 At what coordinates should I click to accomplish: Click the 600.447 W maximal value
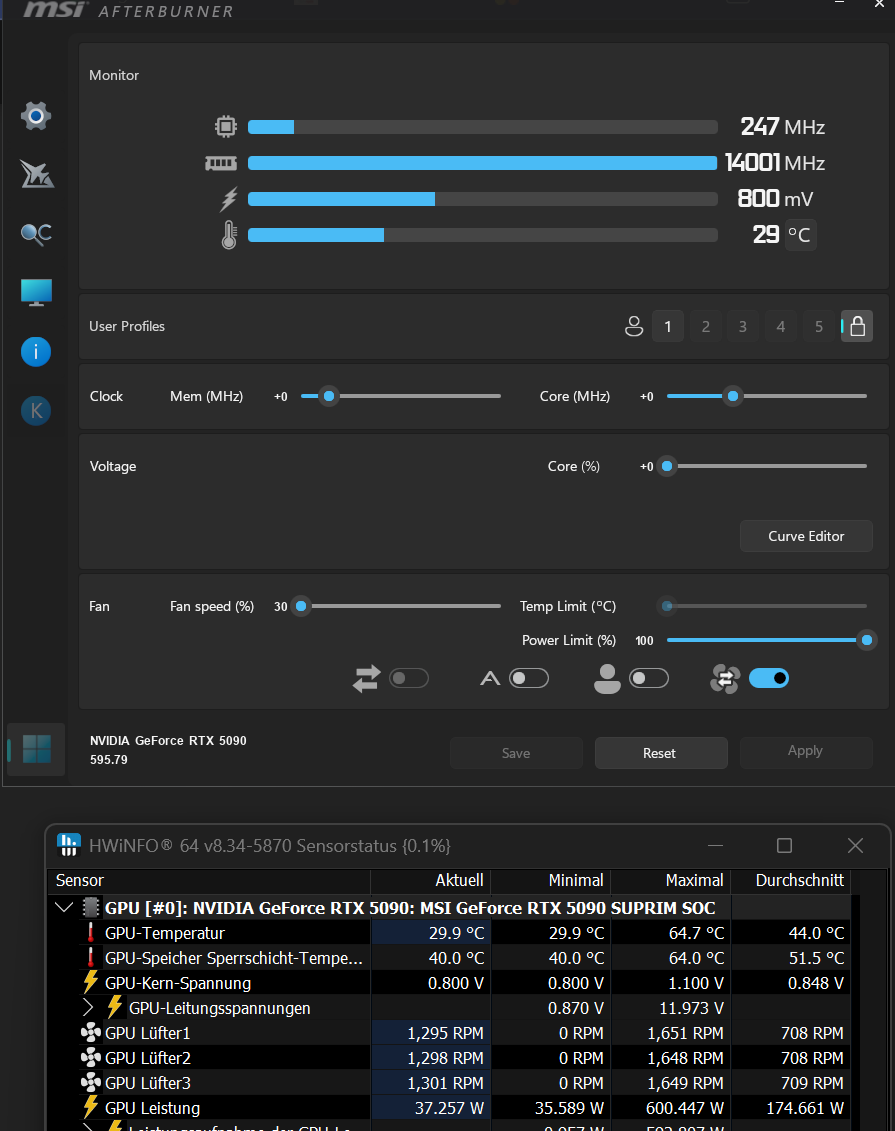point(685,1108)
